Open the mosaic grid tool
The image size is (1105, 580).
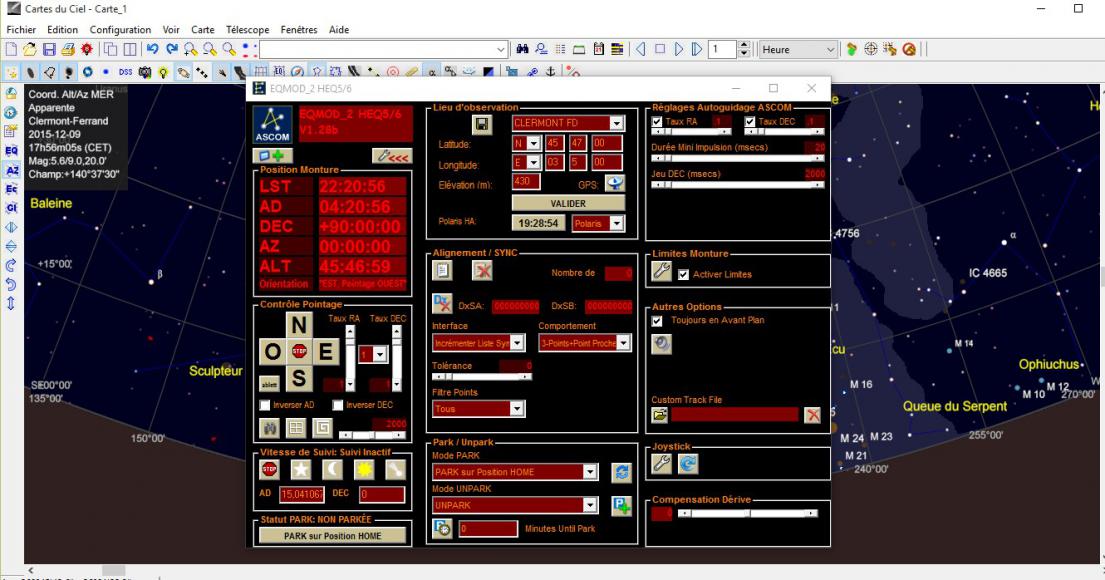[x=296, y=428]
